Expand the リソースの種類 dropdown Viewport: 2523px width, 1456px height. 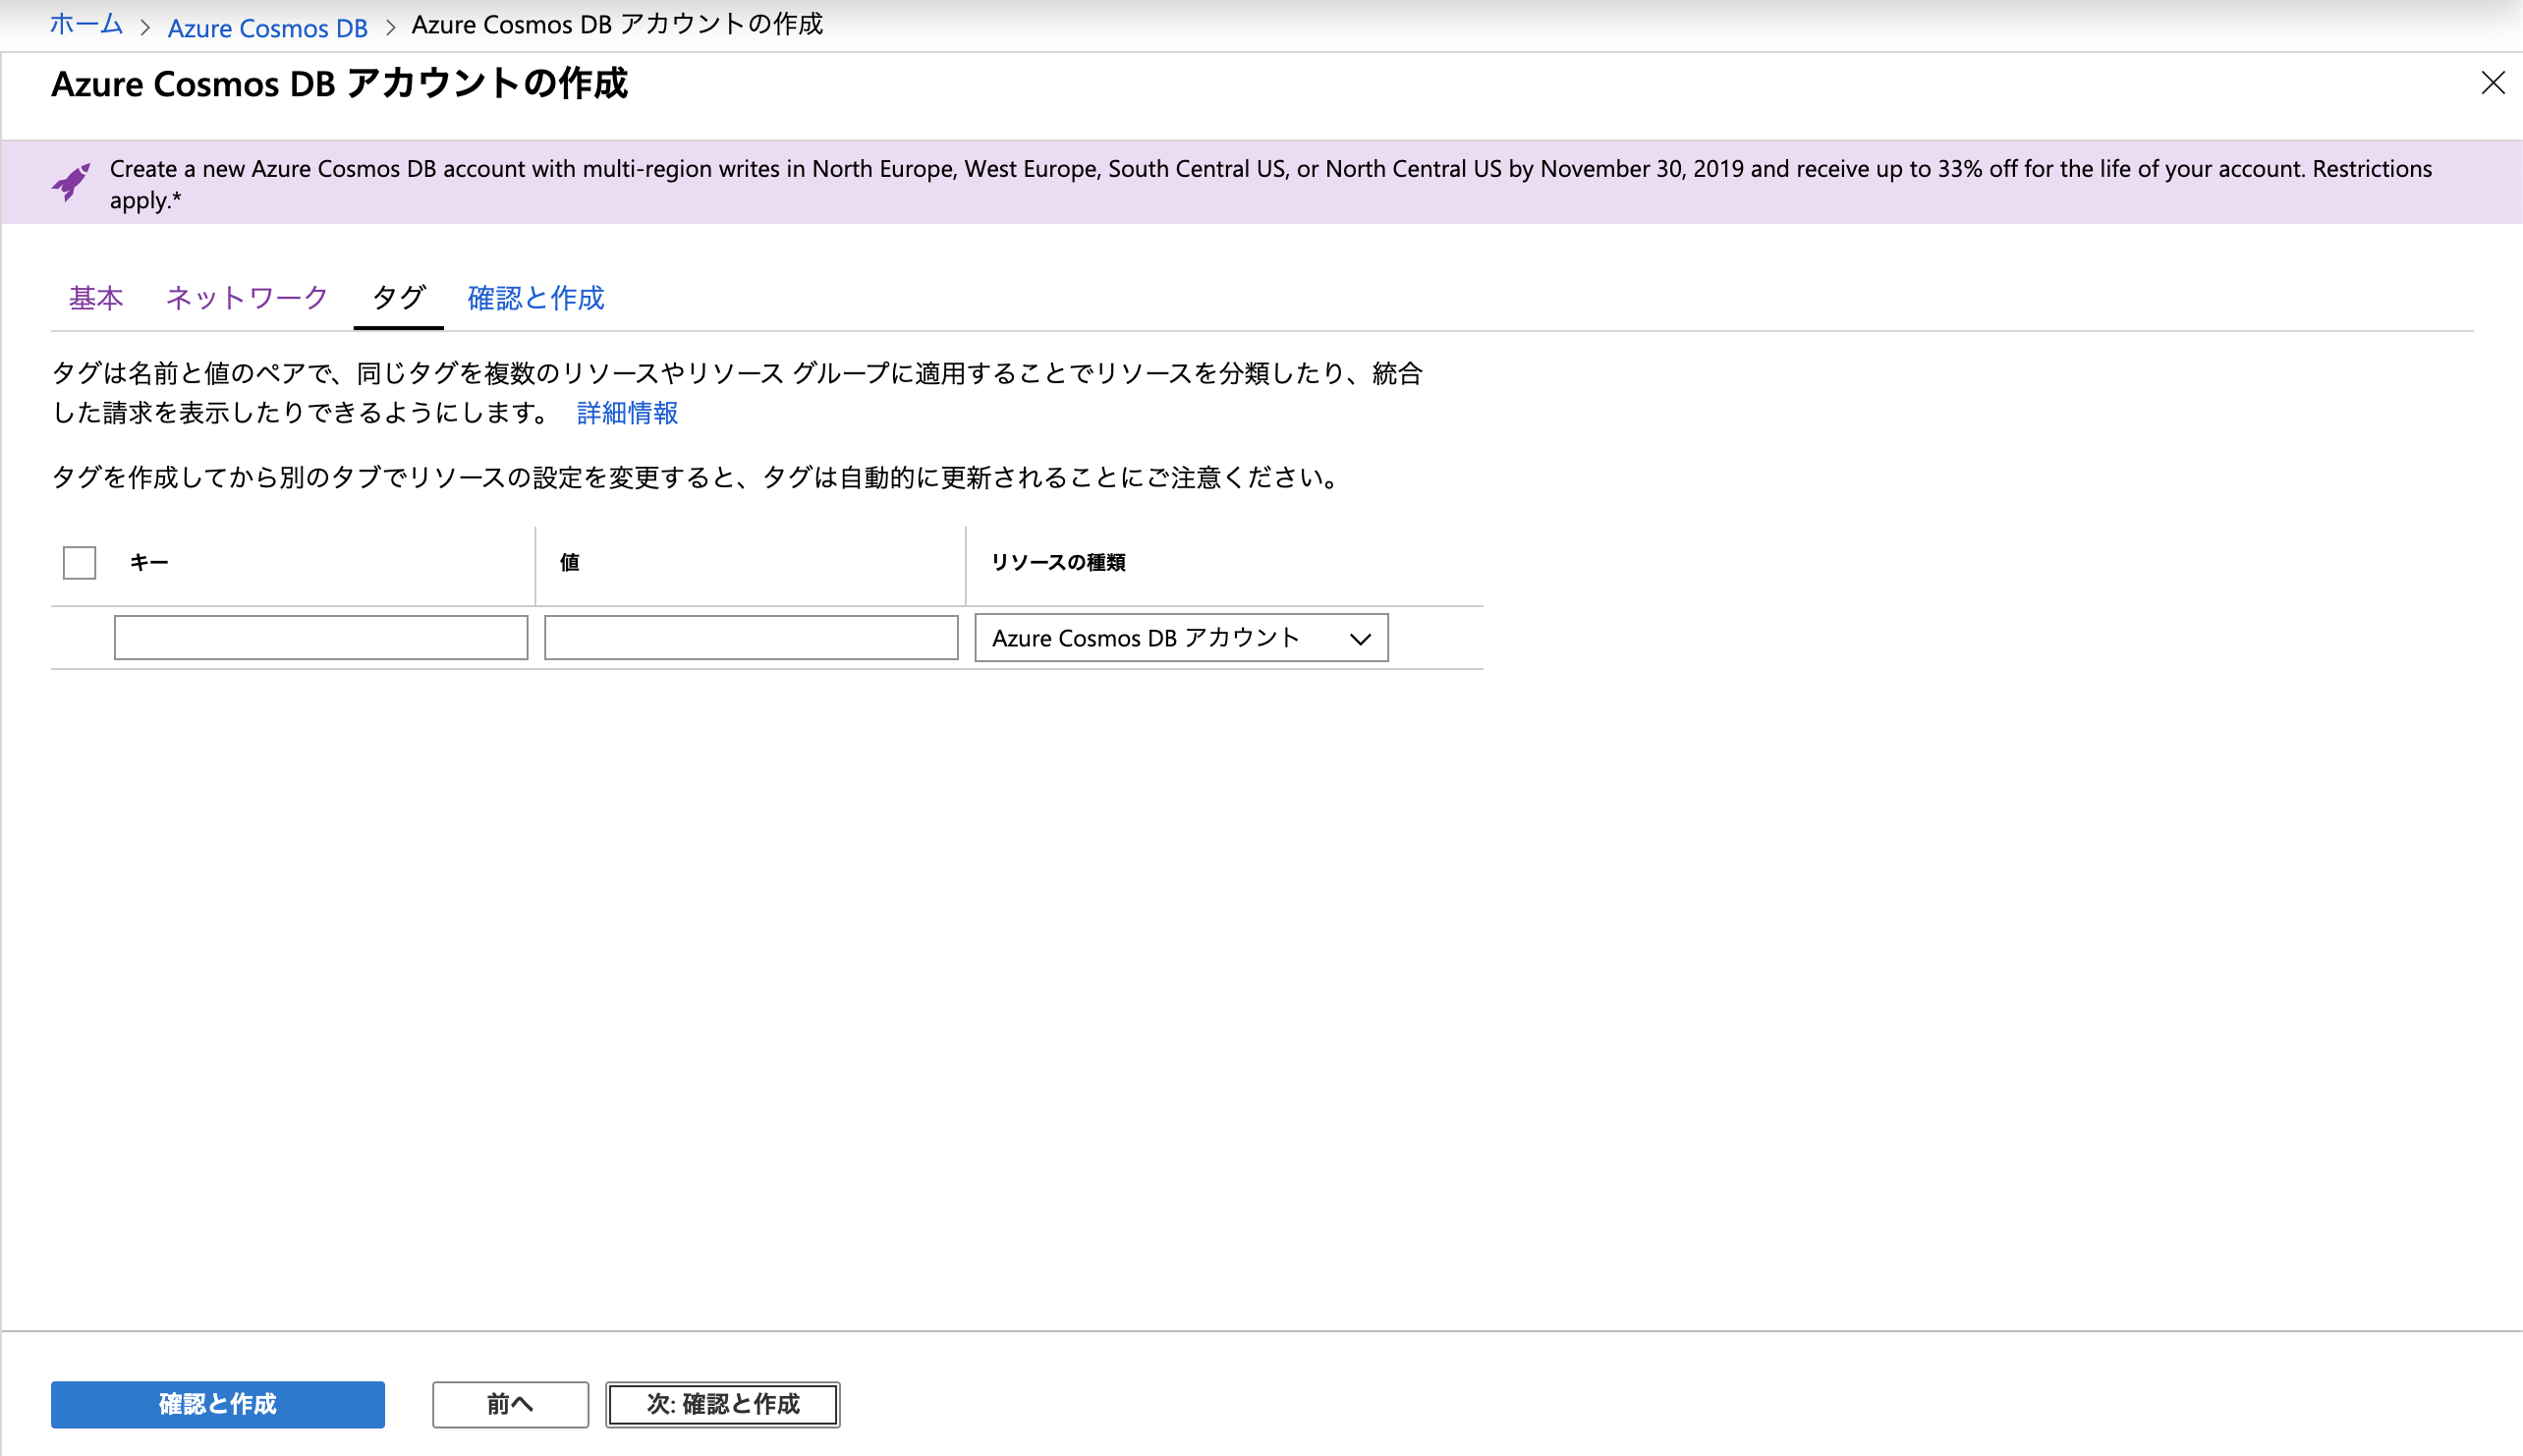[x=1181, y=638]
